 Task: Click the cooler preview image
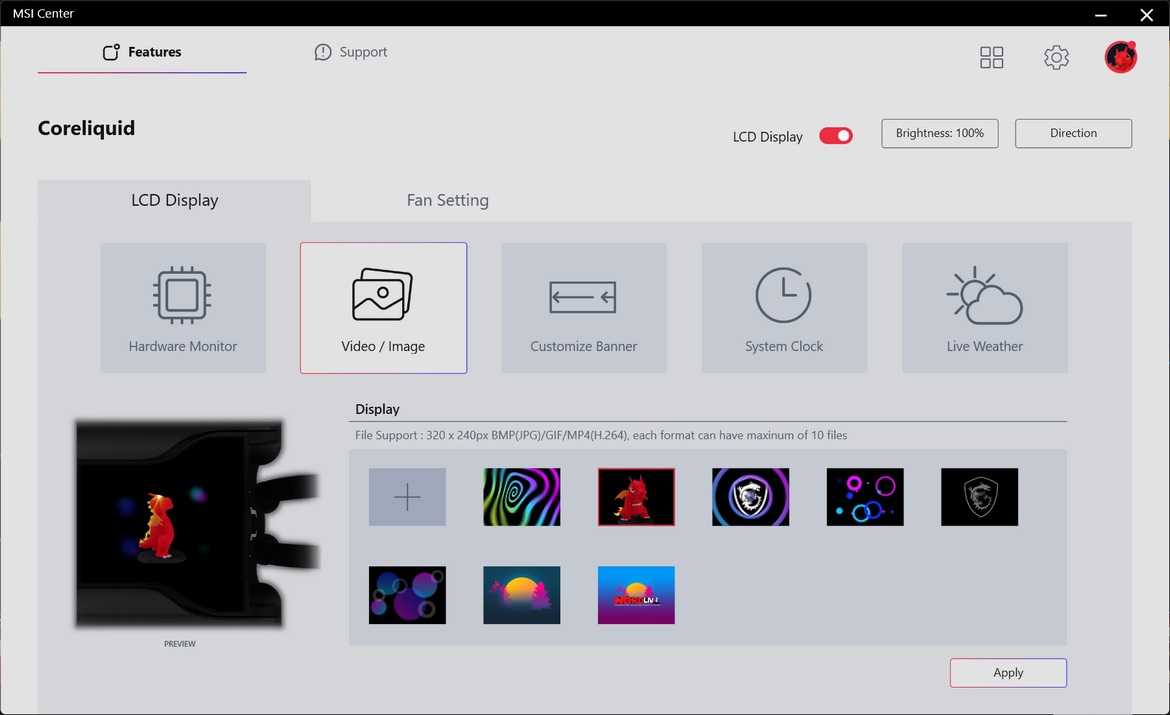pos(197,522)
